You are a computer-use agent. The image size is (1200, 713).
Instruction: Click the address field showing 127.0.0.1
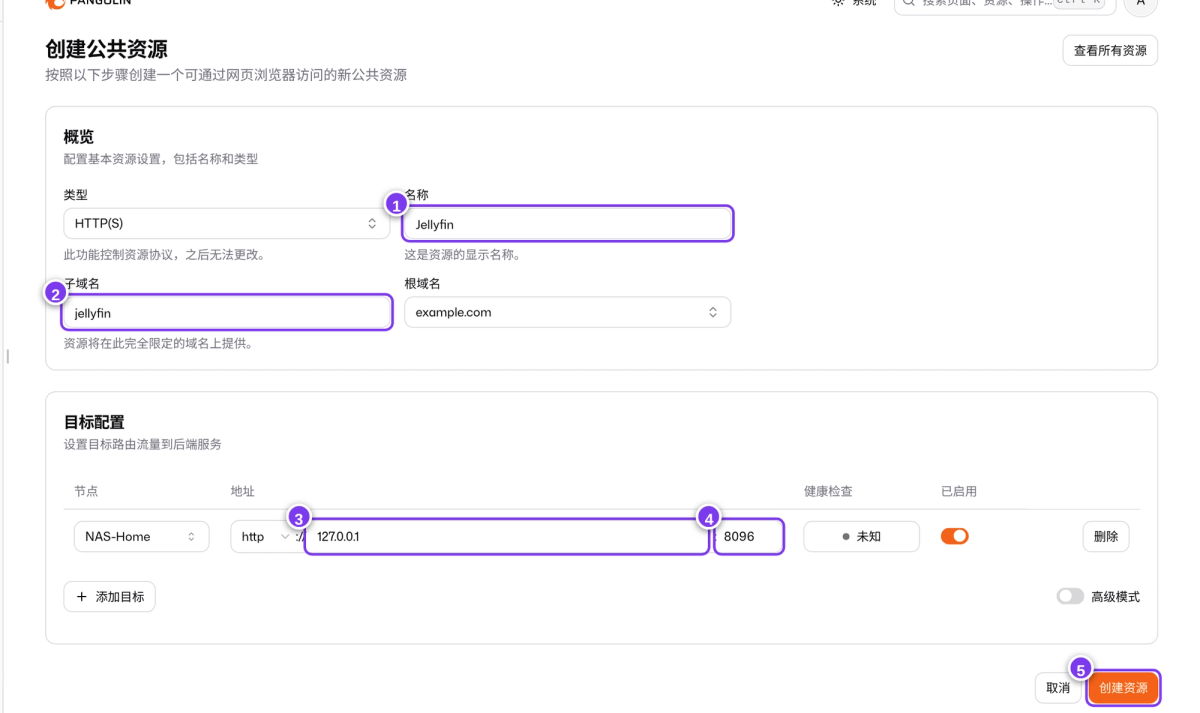coord(507,536)
